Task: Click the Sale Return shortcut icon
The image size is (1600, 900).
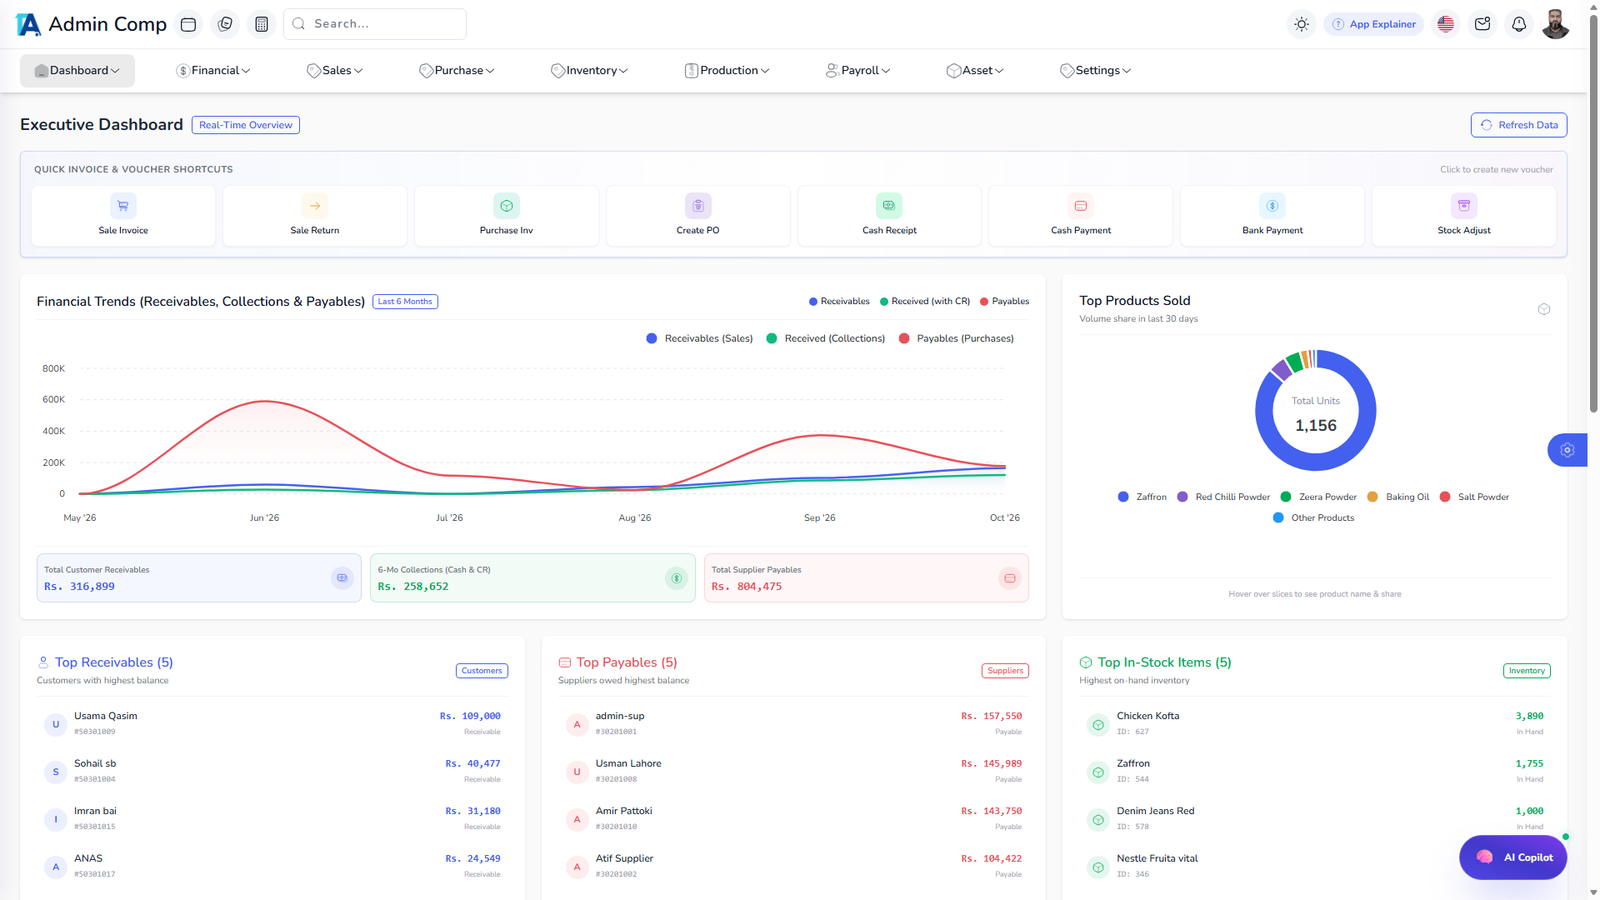Action: point(315,206)
